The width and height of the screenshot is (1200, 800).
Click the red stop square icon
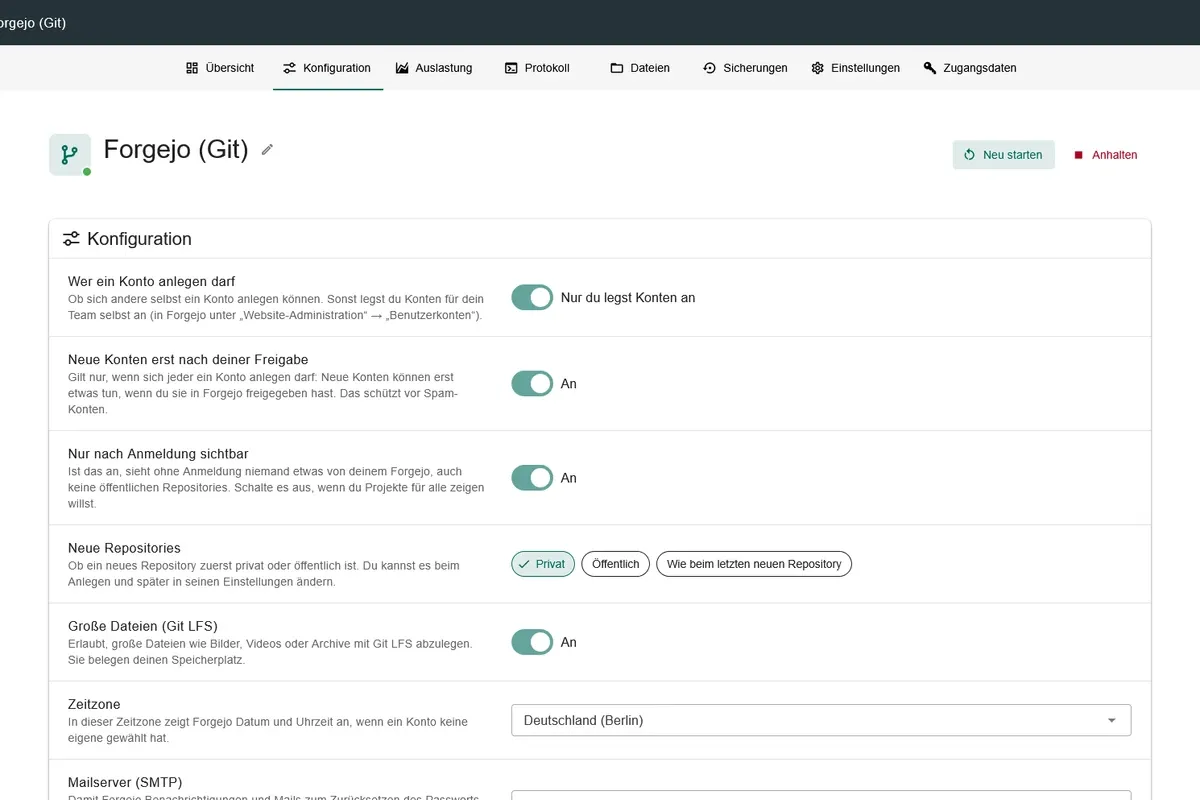[x=1079, y=155]
